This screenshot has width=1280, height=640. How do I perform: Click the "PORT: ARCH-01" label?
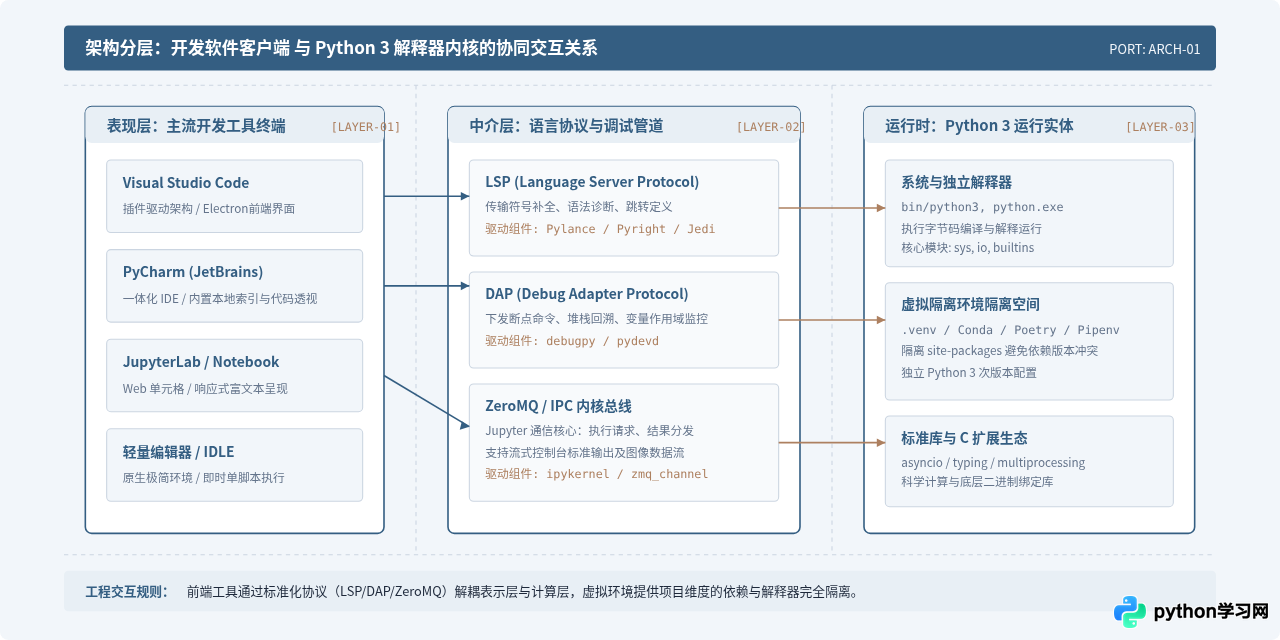pos(1154,49)
